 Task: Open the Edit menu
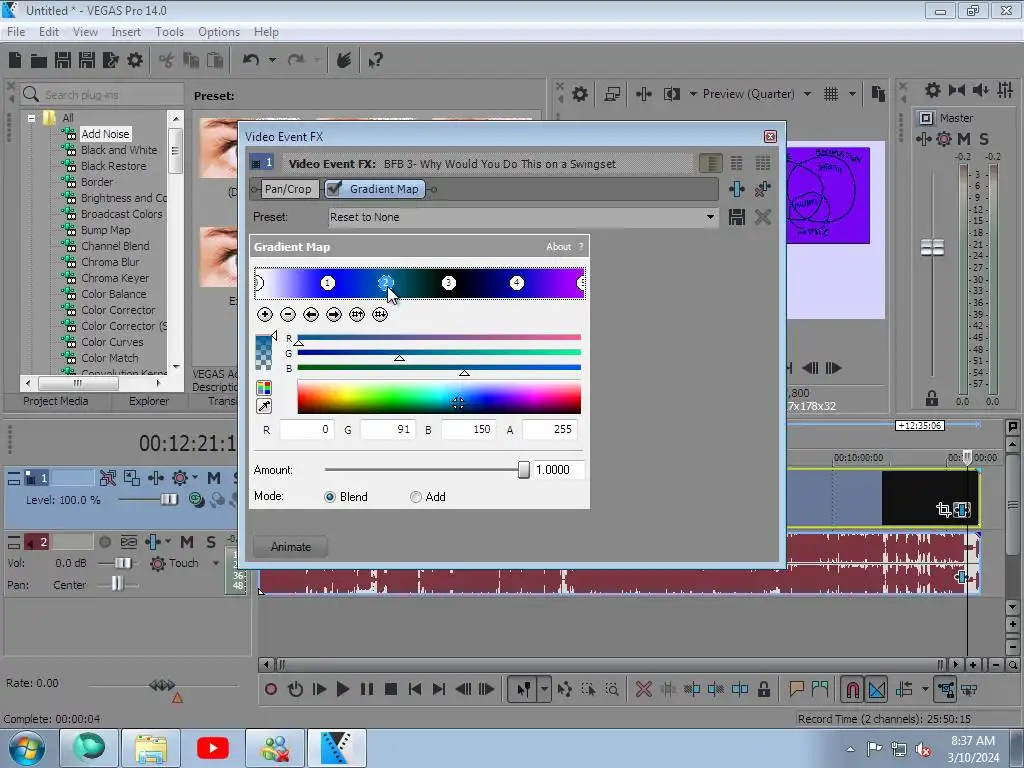(48, 31)
